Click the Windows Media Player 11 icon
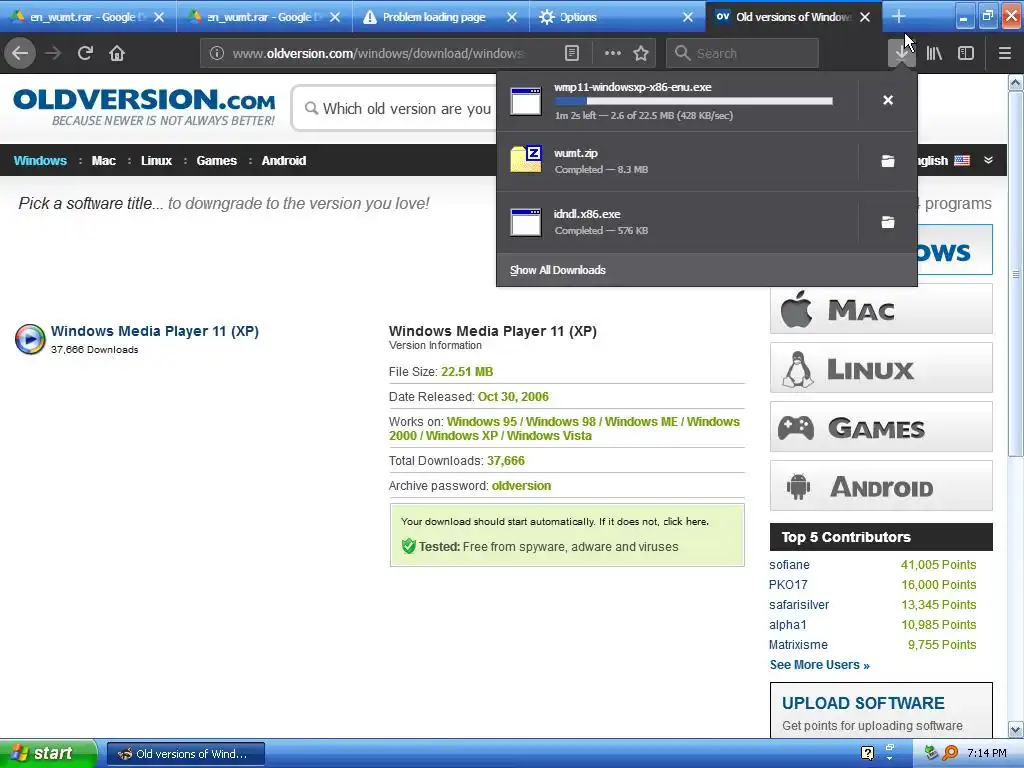 (x=30, y=339)
